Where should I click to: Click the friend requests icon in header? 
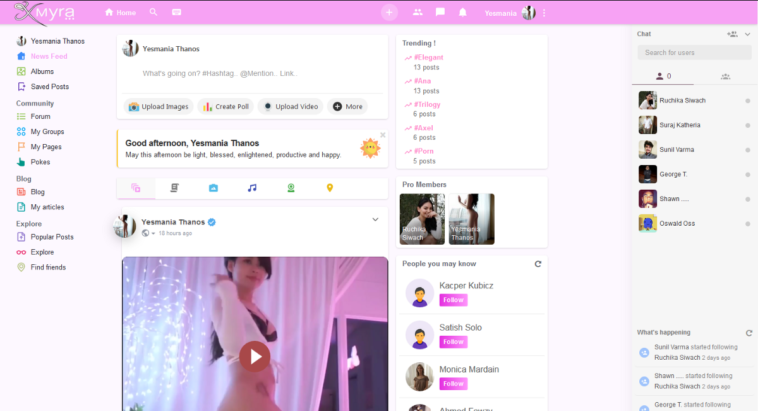(417, 12)
